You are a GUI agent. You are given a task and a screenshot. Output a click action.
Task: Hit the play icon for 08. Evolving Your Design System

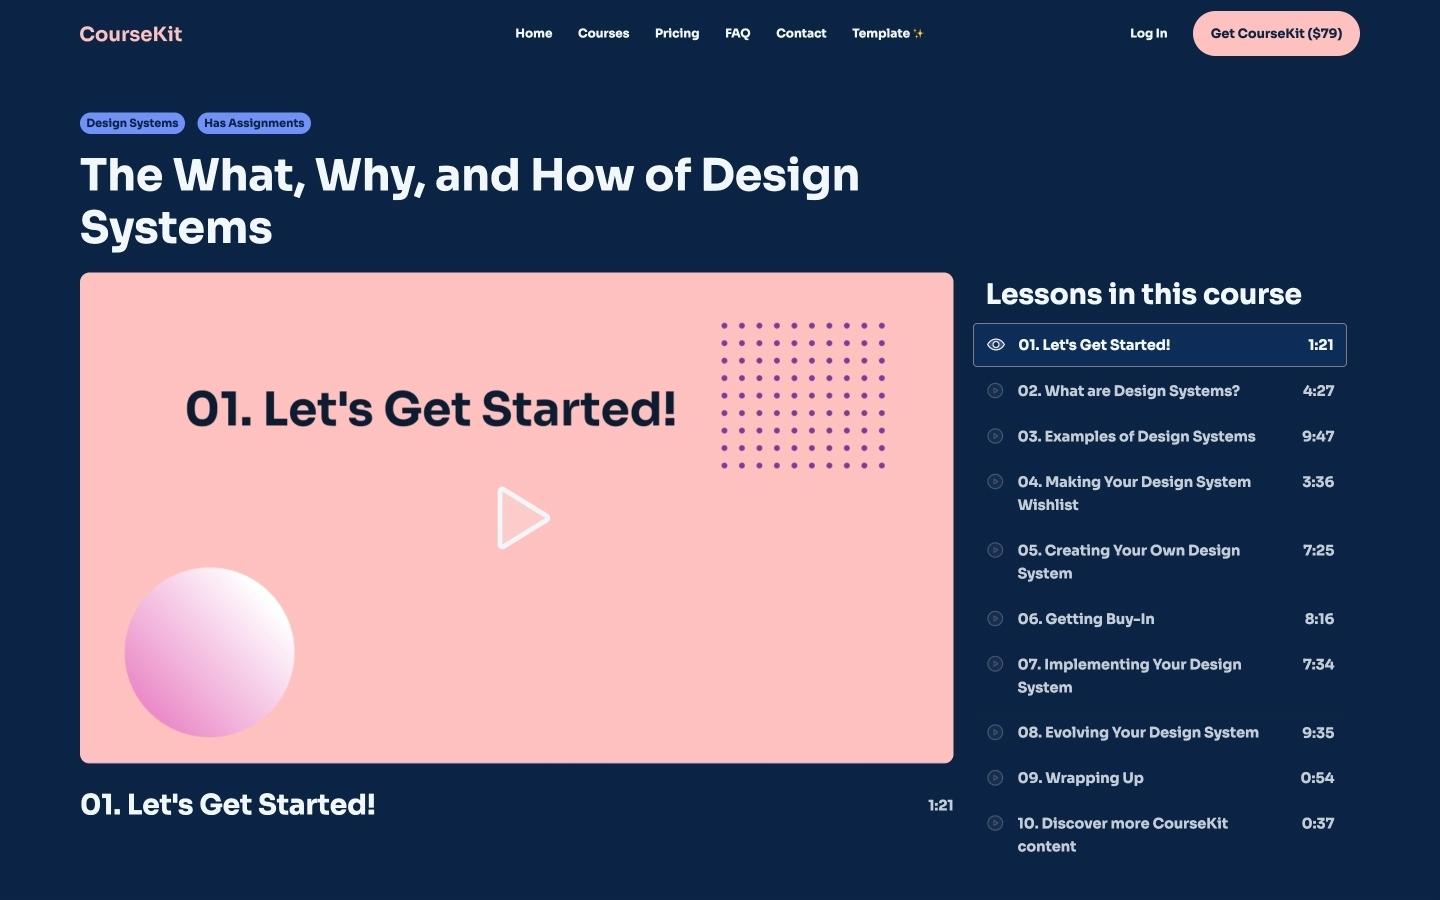point(996,732)
